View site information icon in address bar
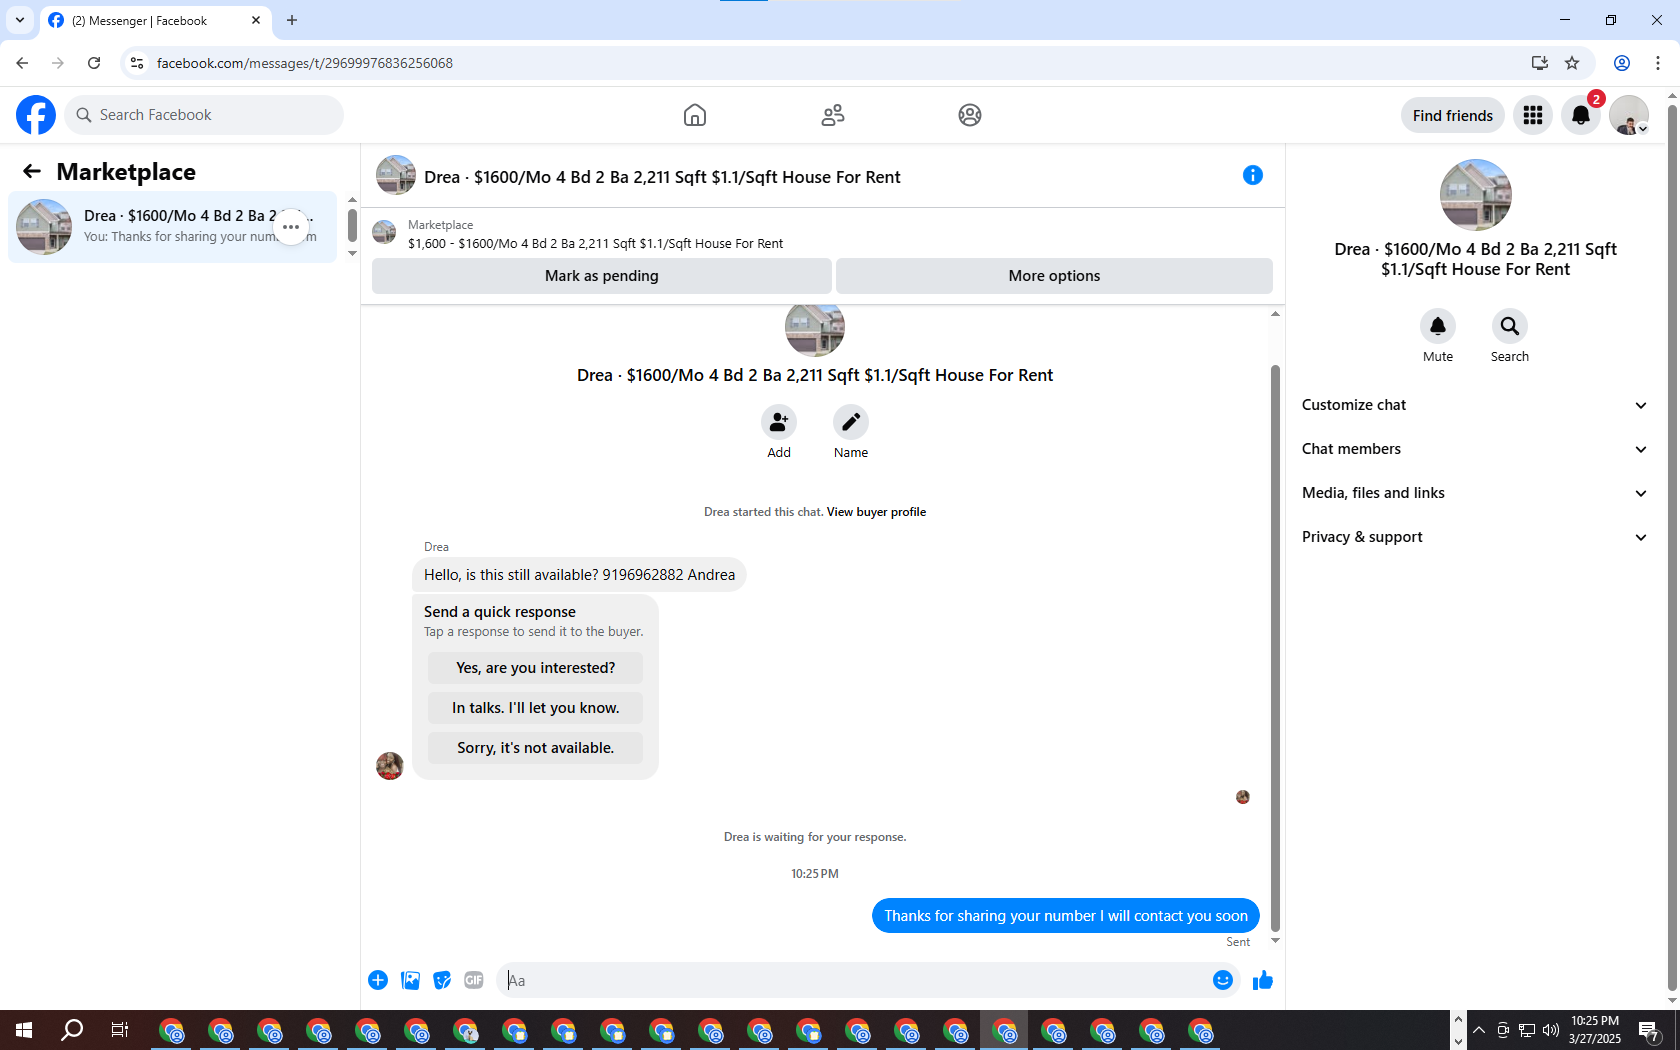1680x1050 pixels. pyautogui.click(x=137, y=63)
